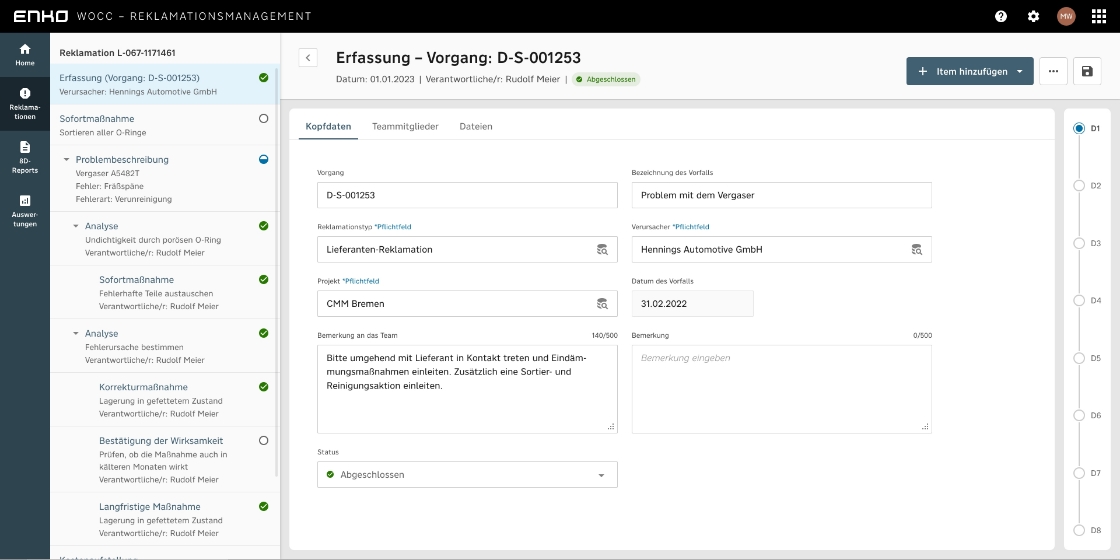The height and width of the screenshot is (560, 1120).
Task: Click Abgeschlossen status badge in header
Action: pos(606,79)
